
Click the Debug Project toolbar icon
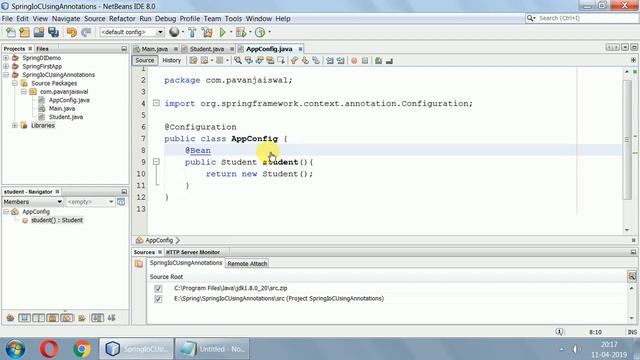(x=241, y=32)
